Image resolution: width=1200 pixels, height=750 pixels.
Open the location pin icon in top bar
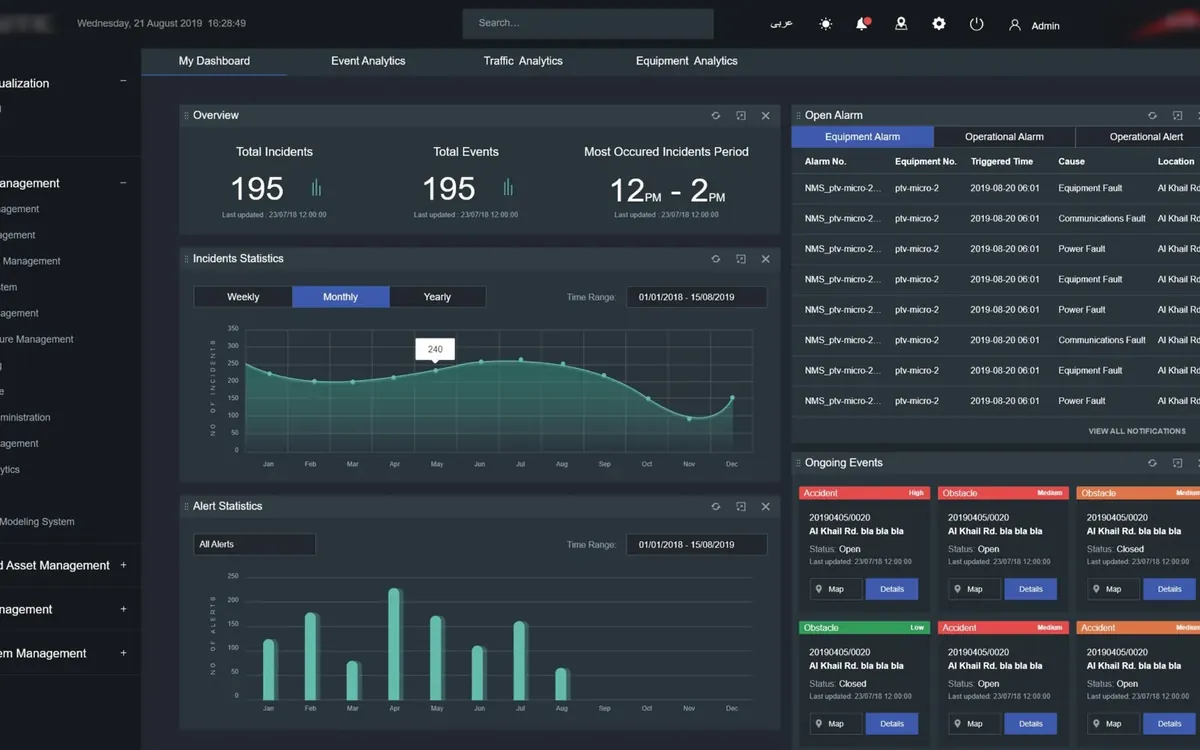point(901,24)
